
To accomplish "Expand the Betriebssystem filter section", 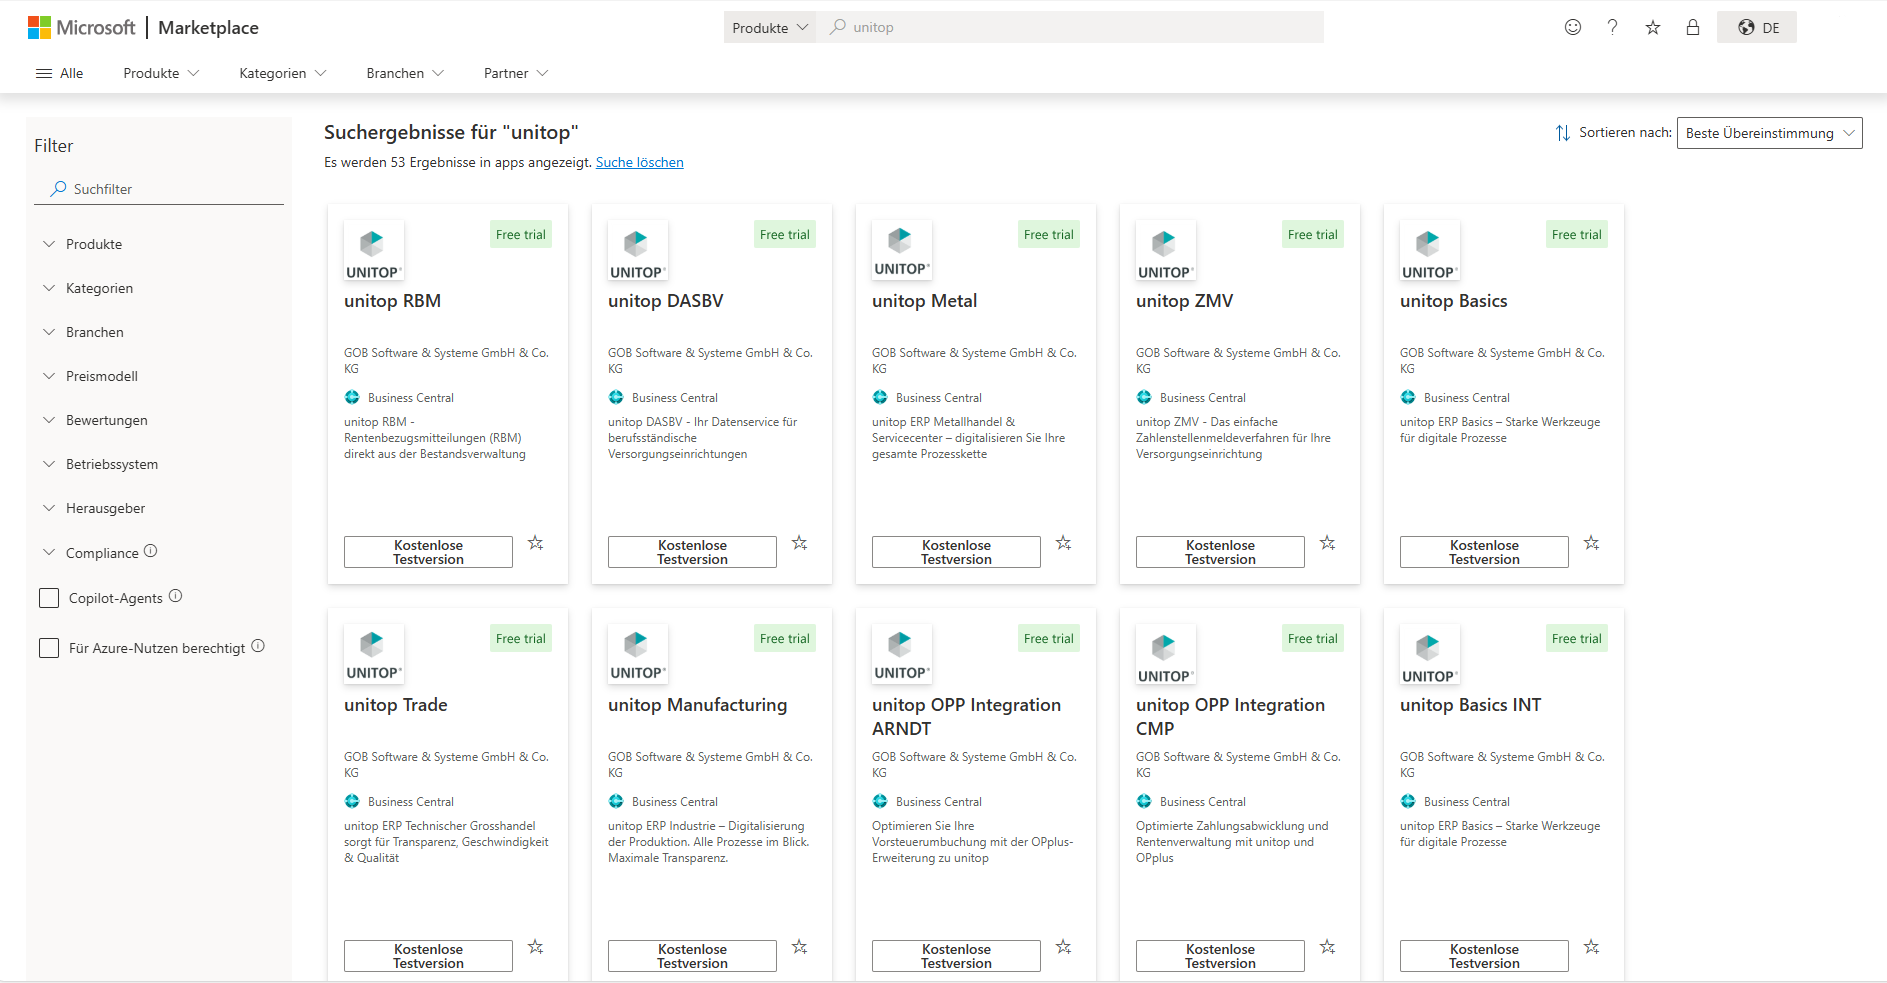I will point(111,463).
